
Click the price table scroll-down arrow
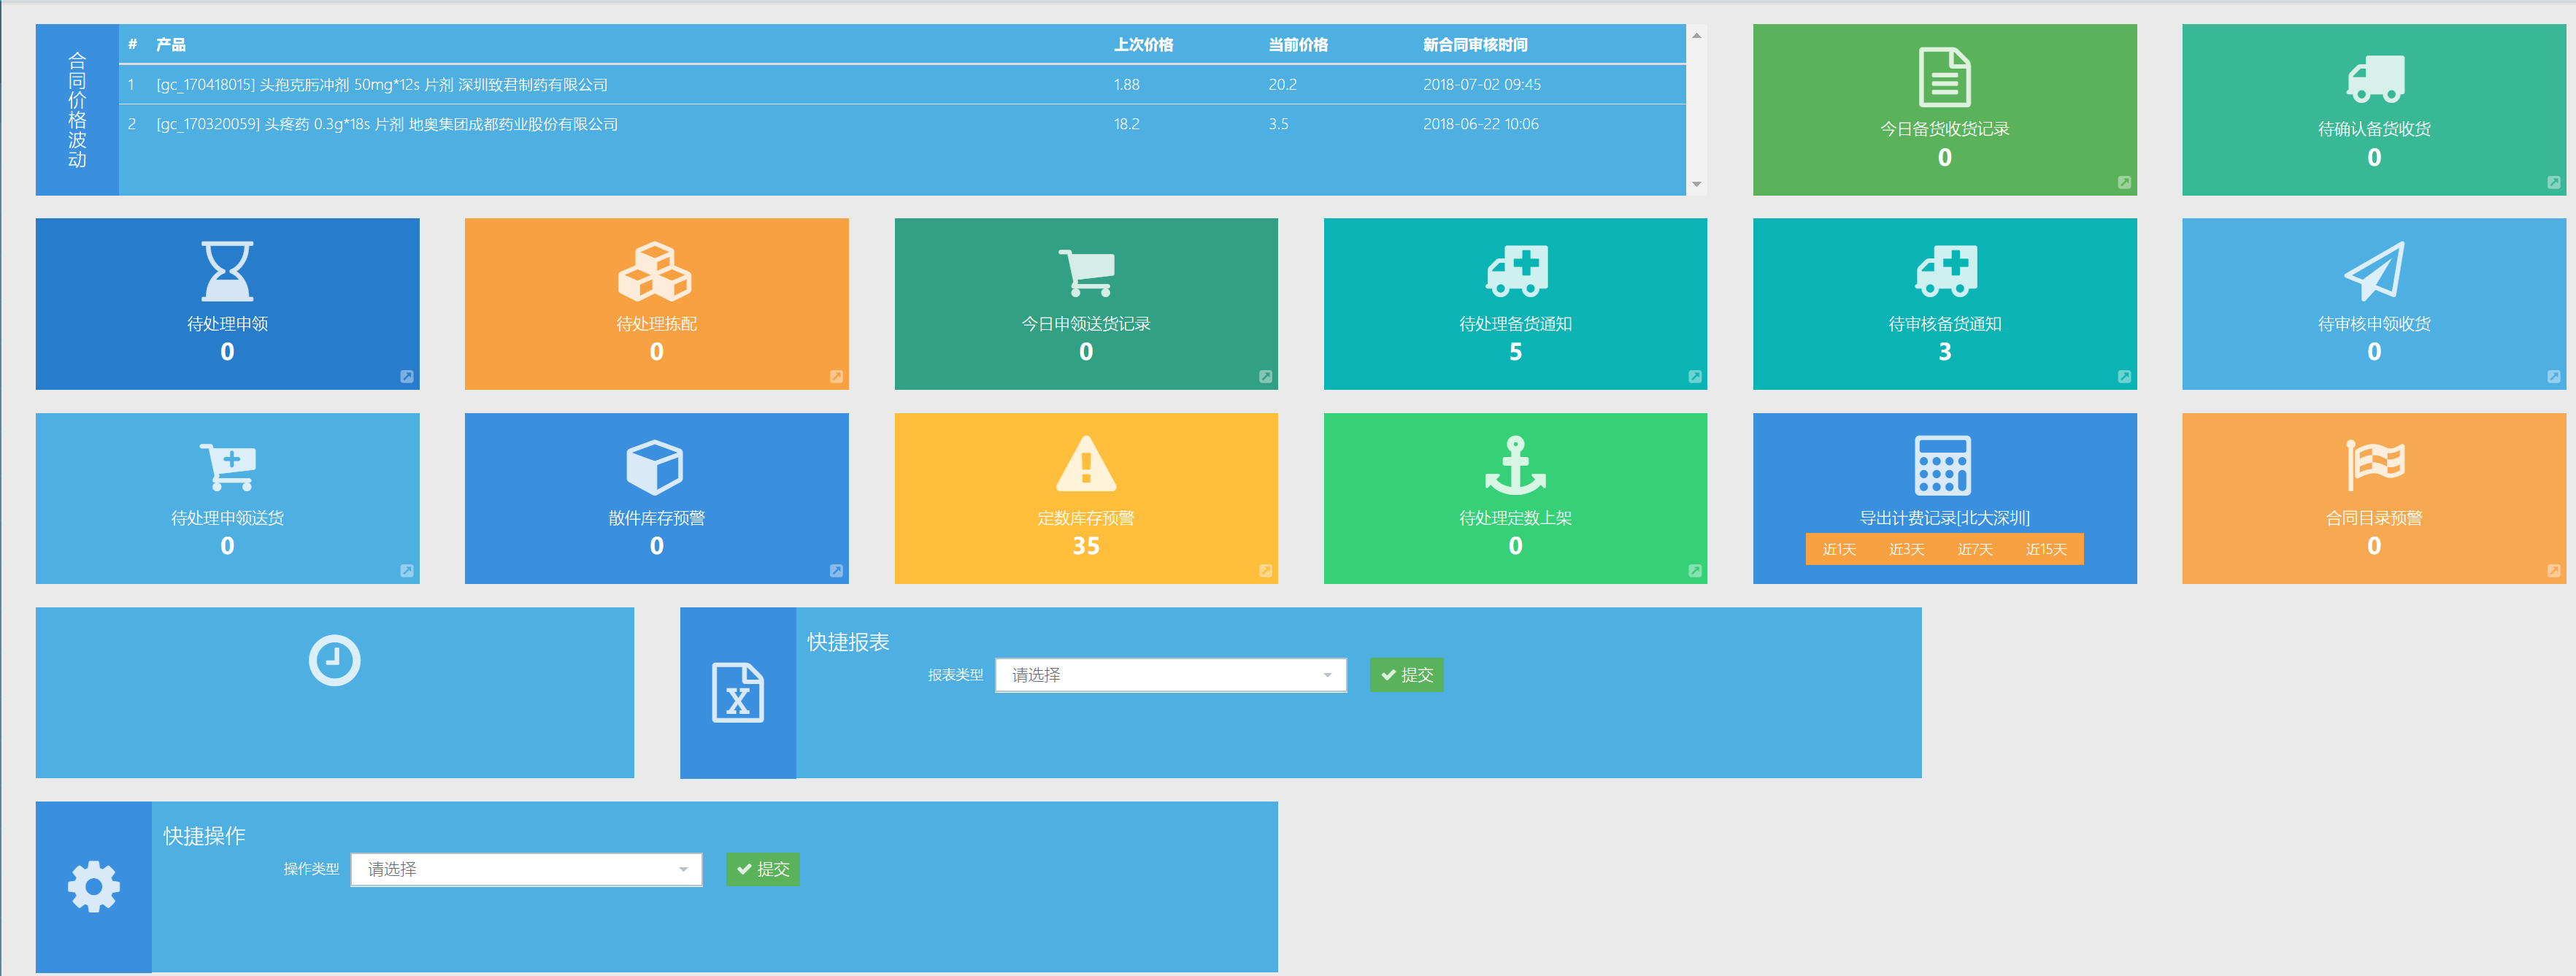tap(1696, 184)
